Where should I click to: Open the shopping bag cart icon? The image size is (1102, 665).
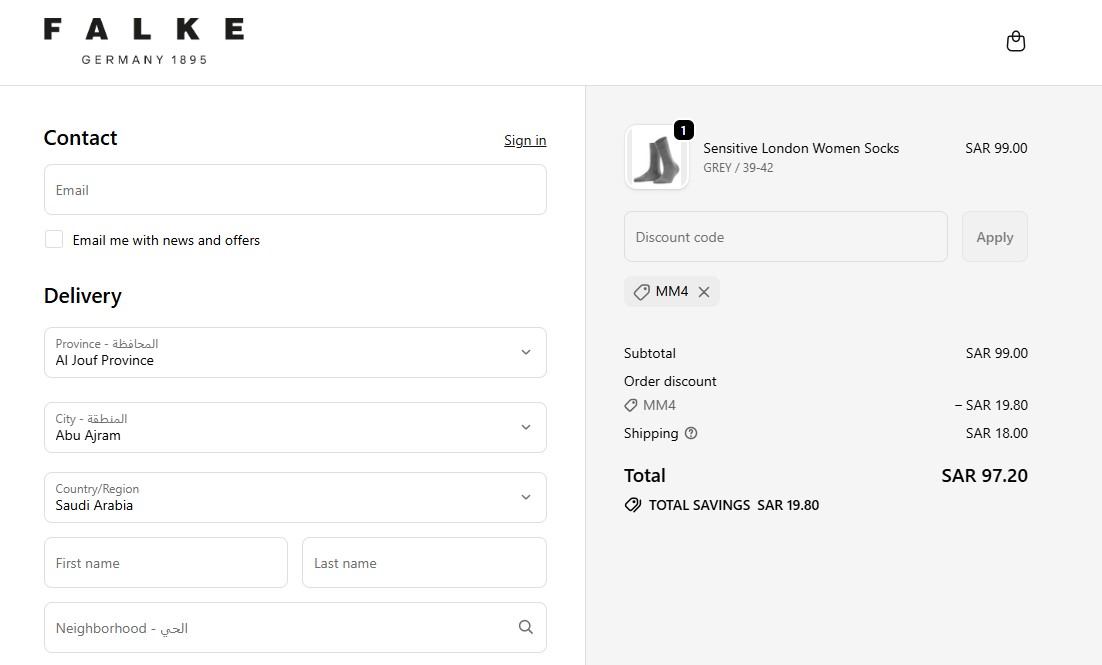[1016, 41]
